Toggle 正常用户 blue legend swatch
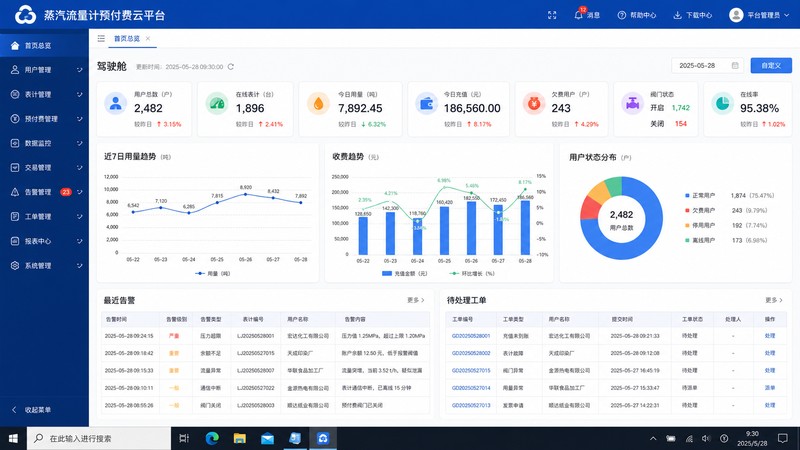Screen dimensions: 800x450 pyautogui.click(x=687, y=195)
